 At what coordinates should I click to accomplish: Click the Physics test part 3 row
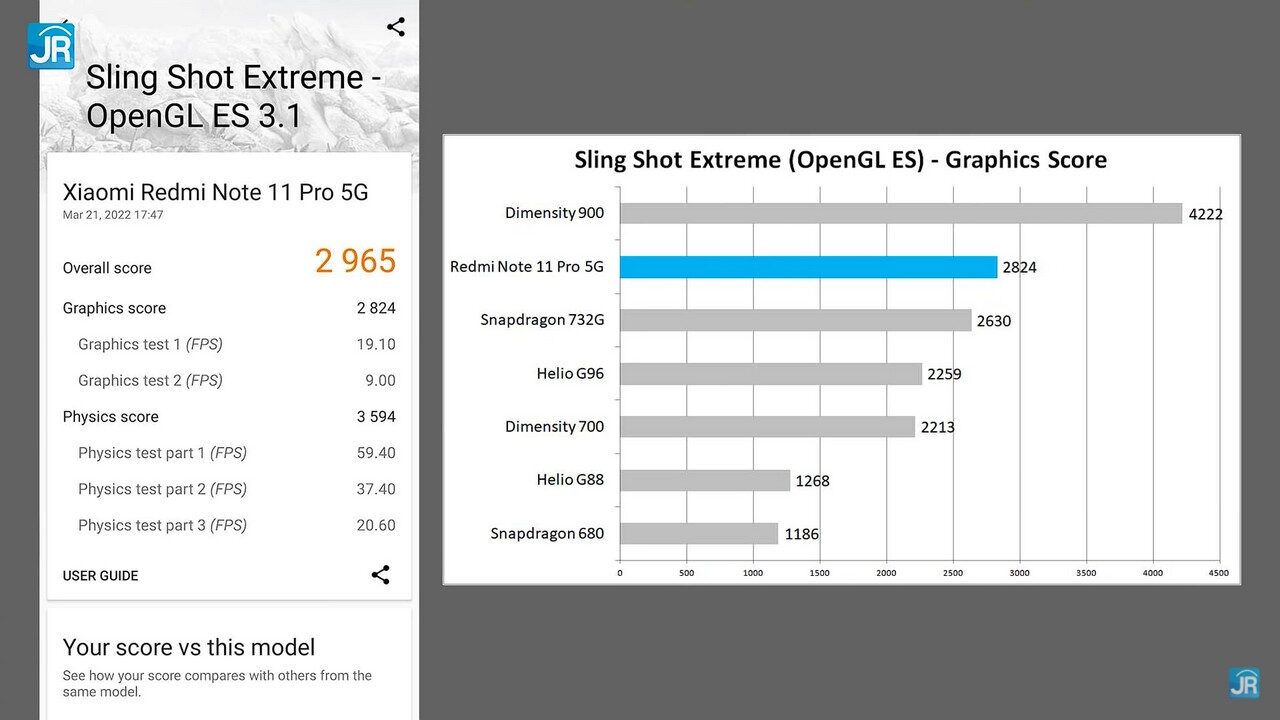click(x=229, y=525)
